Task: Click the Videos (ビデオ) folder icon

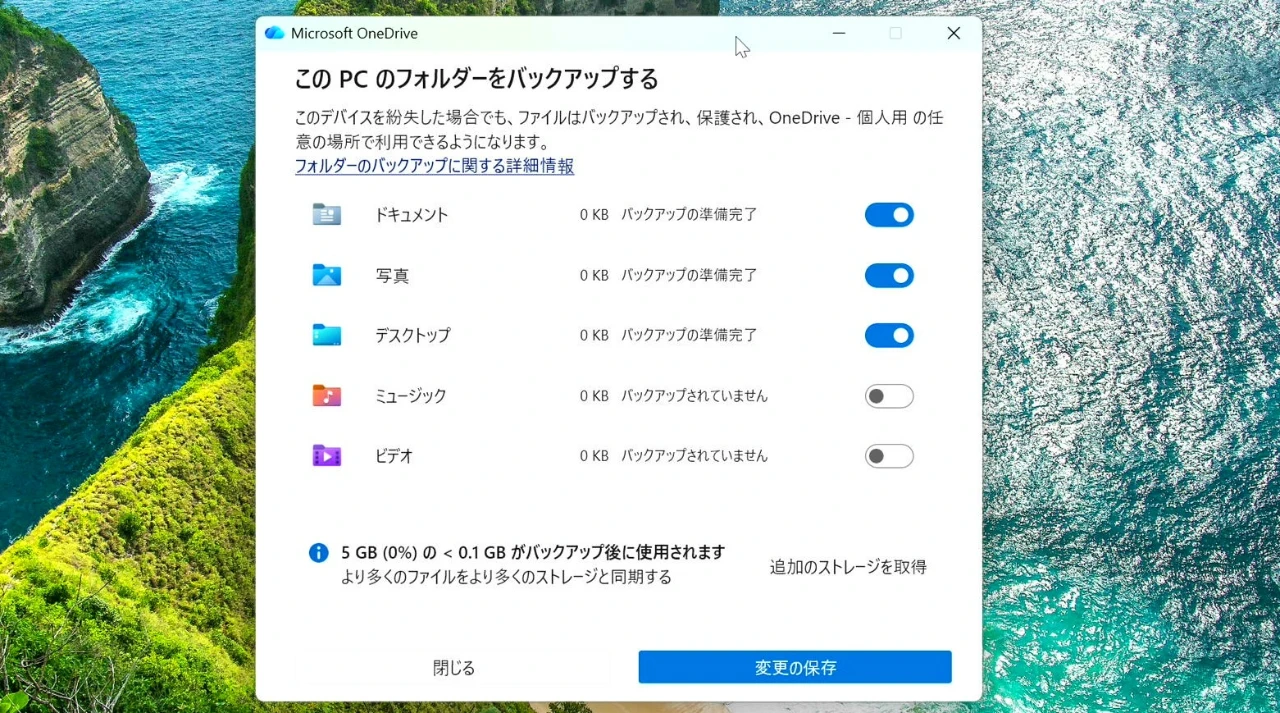Action: 326,456
